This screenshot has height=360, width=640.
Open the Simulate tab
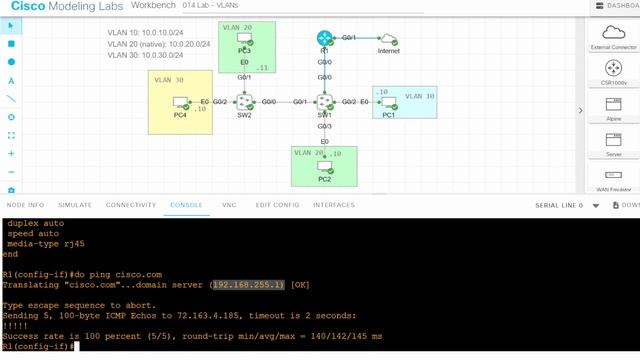[x=75, y=205]
